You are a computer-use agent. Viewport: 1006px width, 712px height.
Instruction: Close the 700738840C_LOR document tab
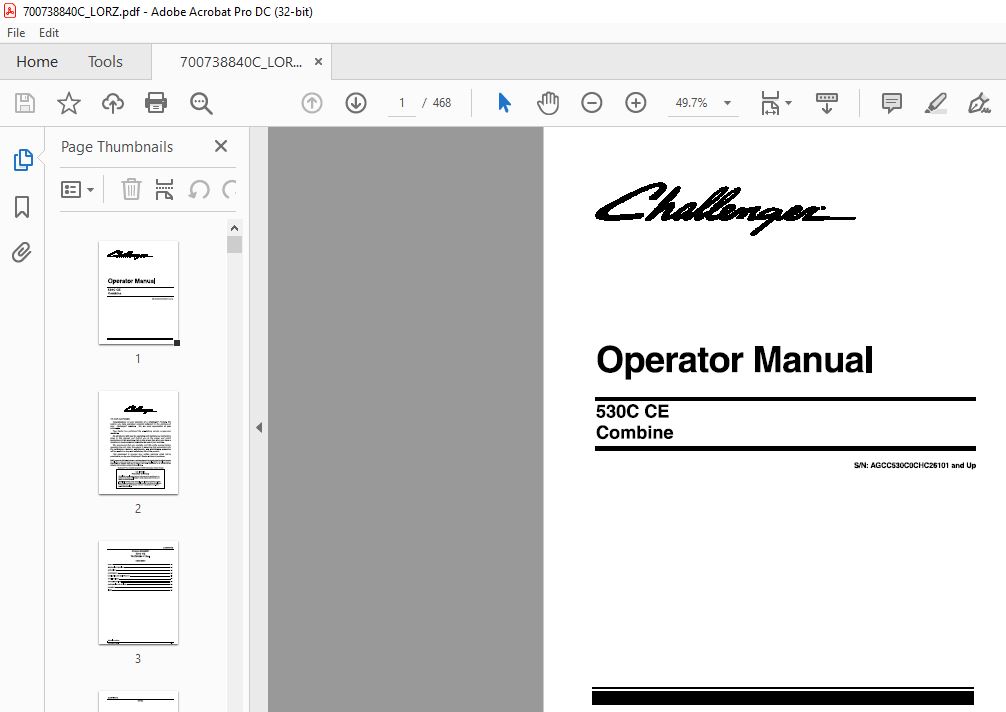pos(318,62)
